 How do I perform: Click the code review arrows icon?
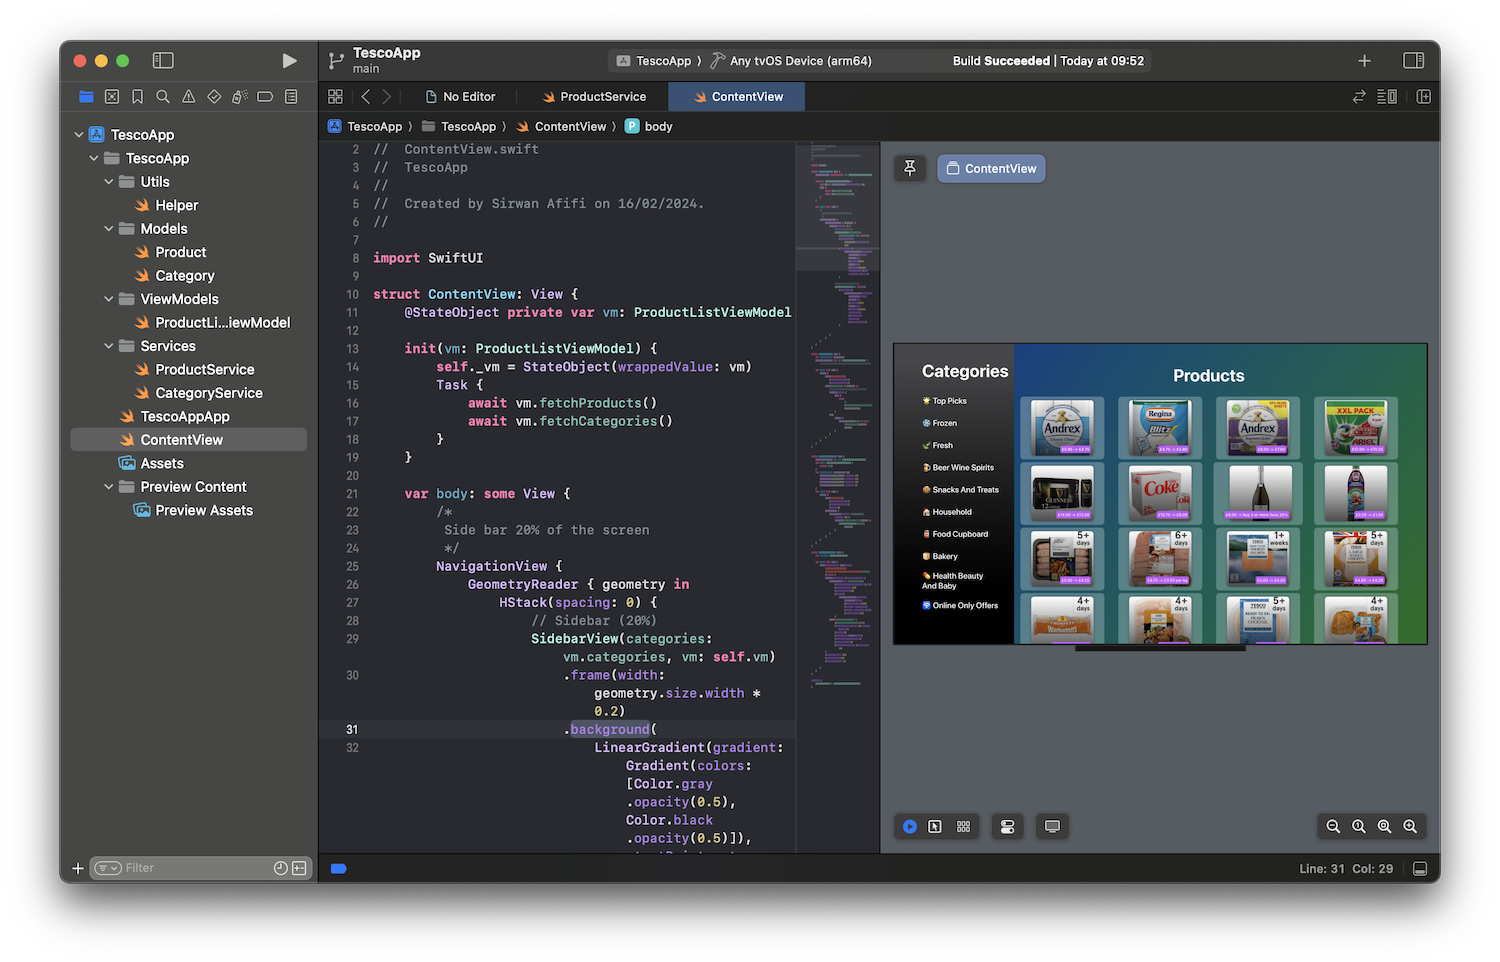point(1359,97)
